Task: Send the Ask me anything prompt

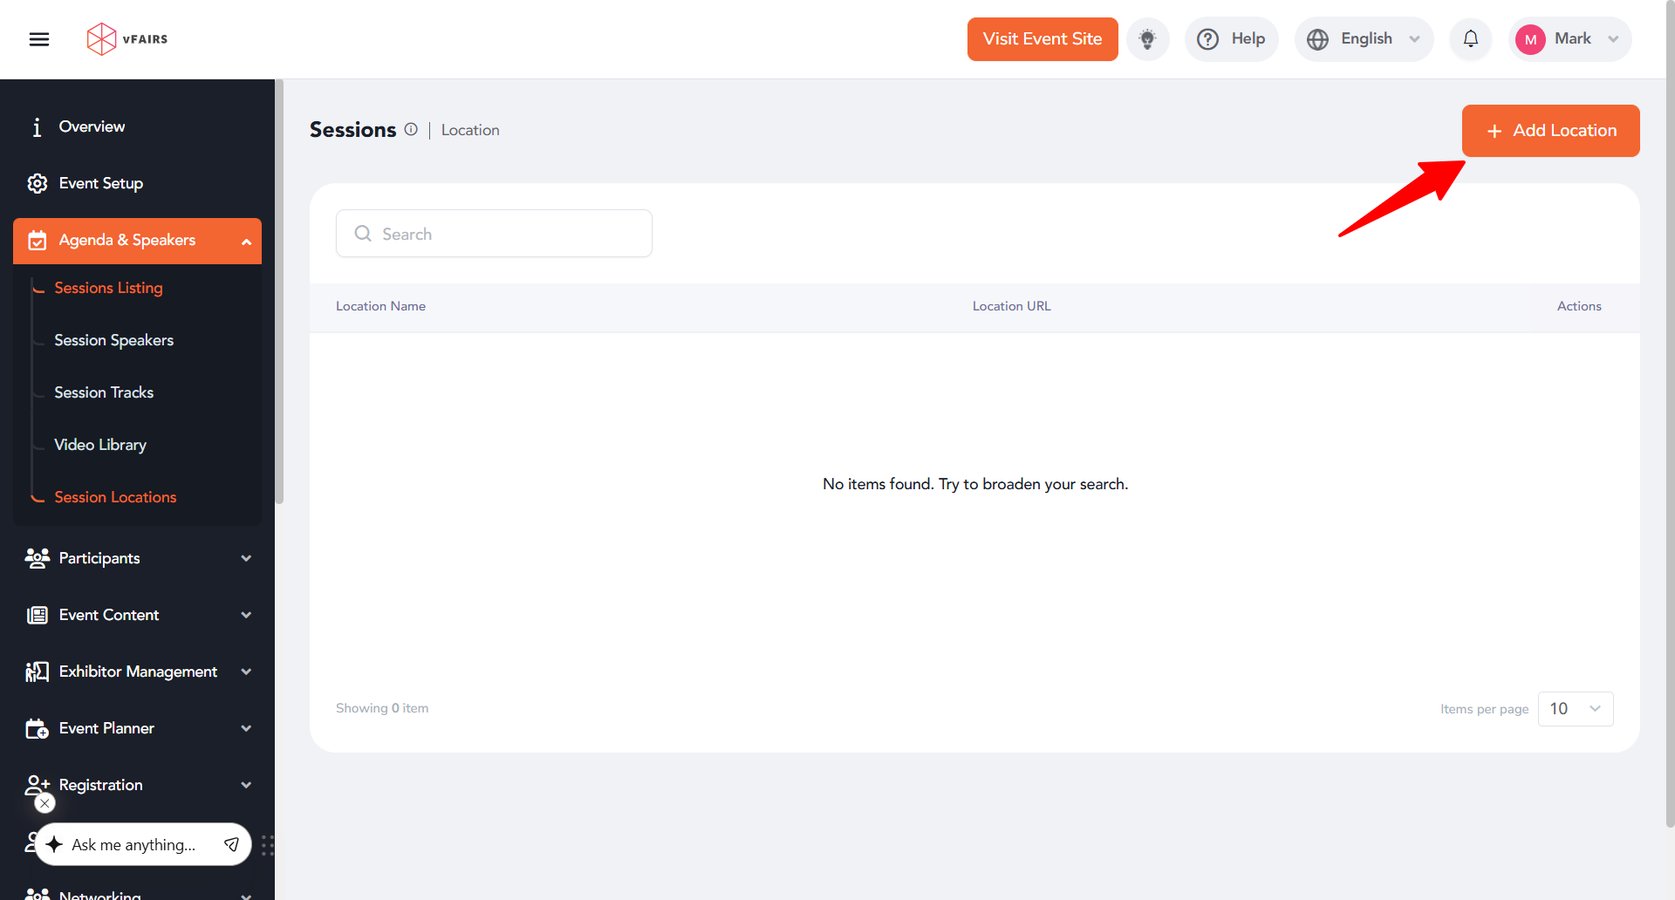Action: [231, 845]
